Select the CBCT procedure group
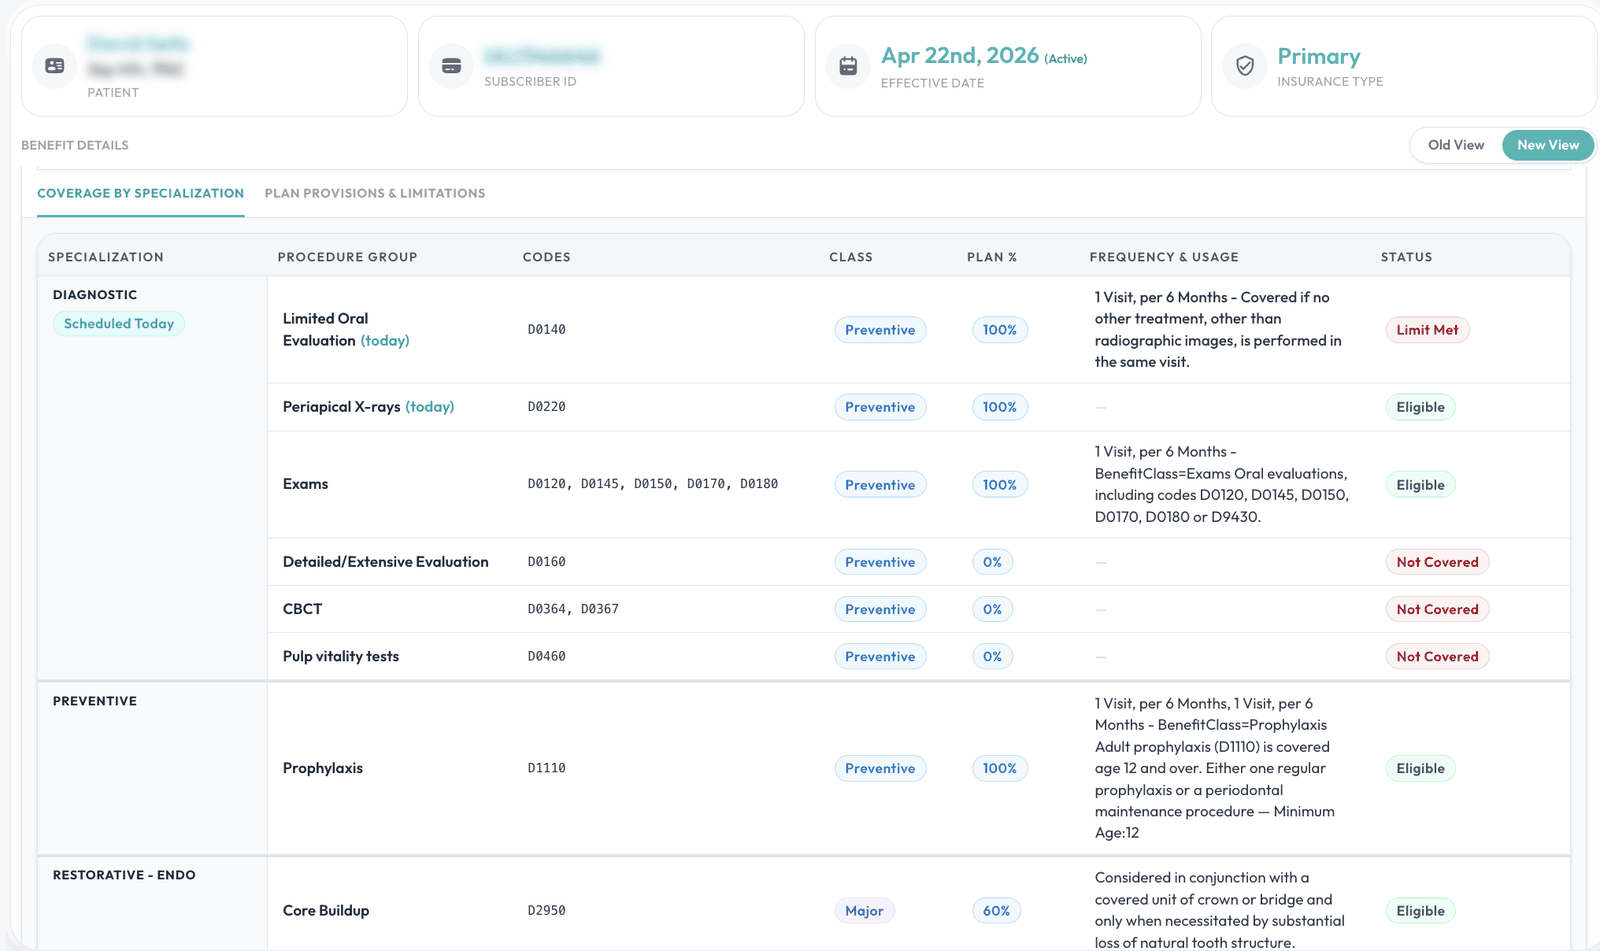The height and width of the screenshot is (951, 1600). (302, 609)
